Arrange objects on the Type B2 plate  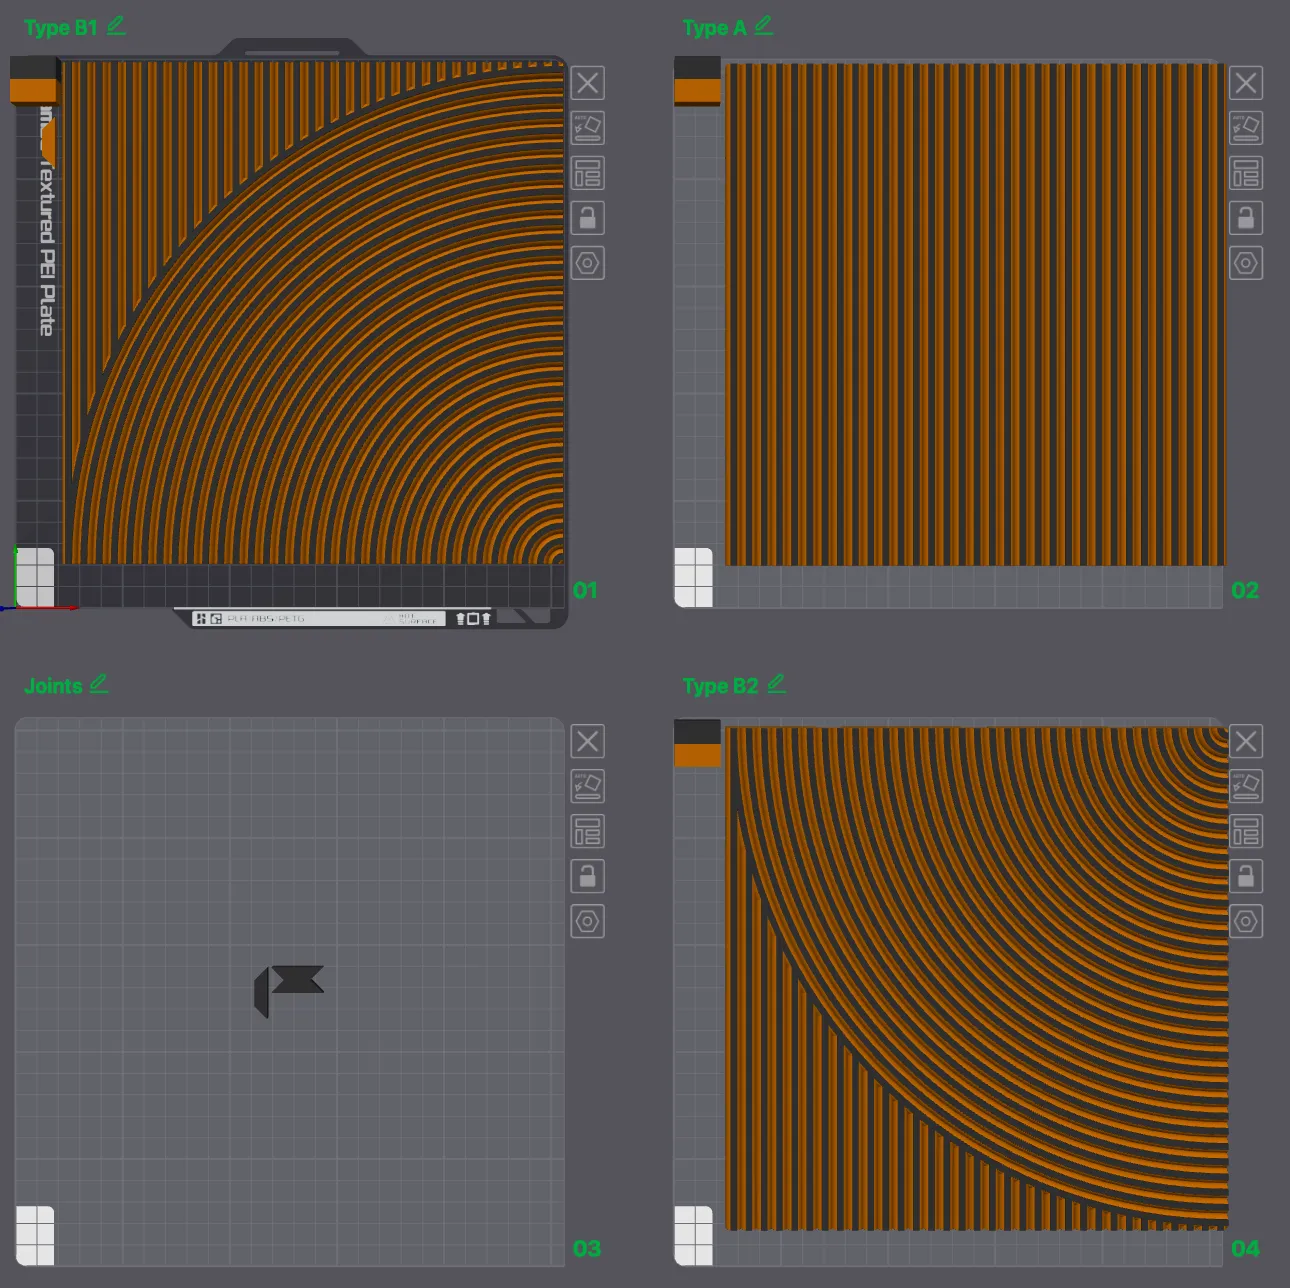coord(1245,831)
